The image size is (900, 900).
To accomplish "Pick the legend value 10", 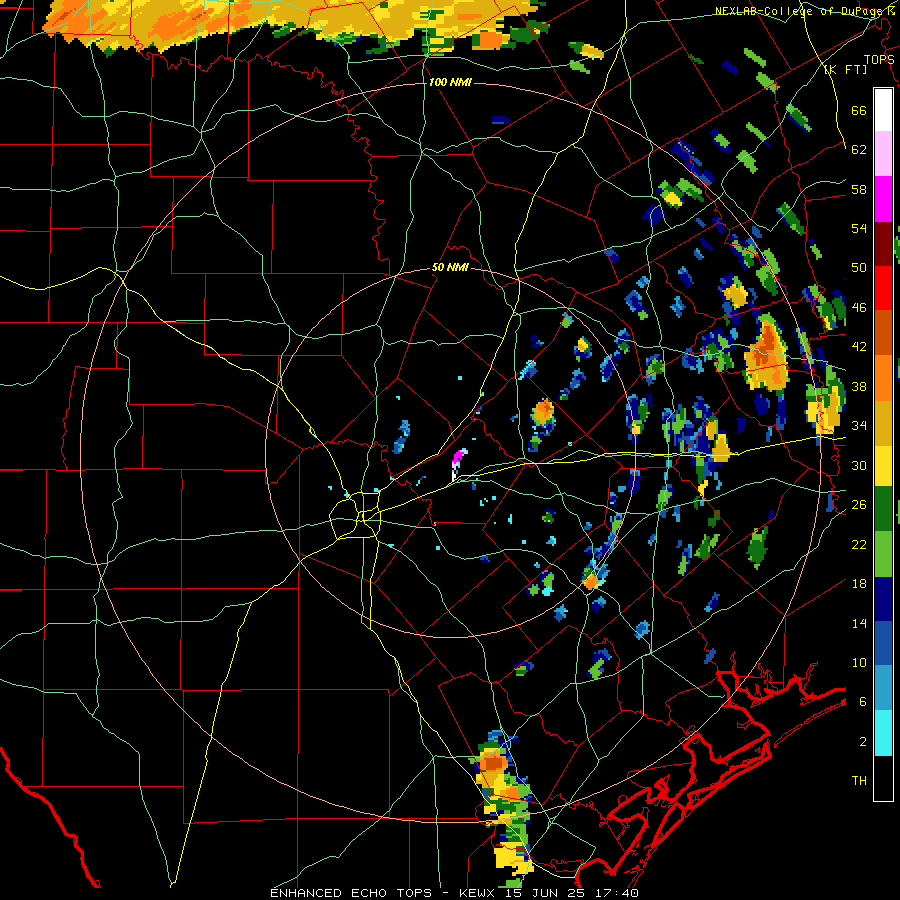I will click(x=859, y=662).
